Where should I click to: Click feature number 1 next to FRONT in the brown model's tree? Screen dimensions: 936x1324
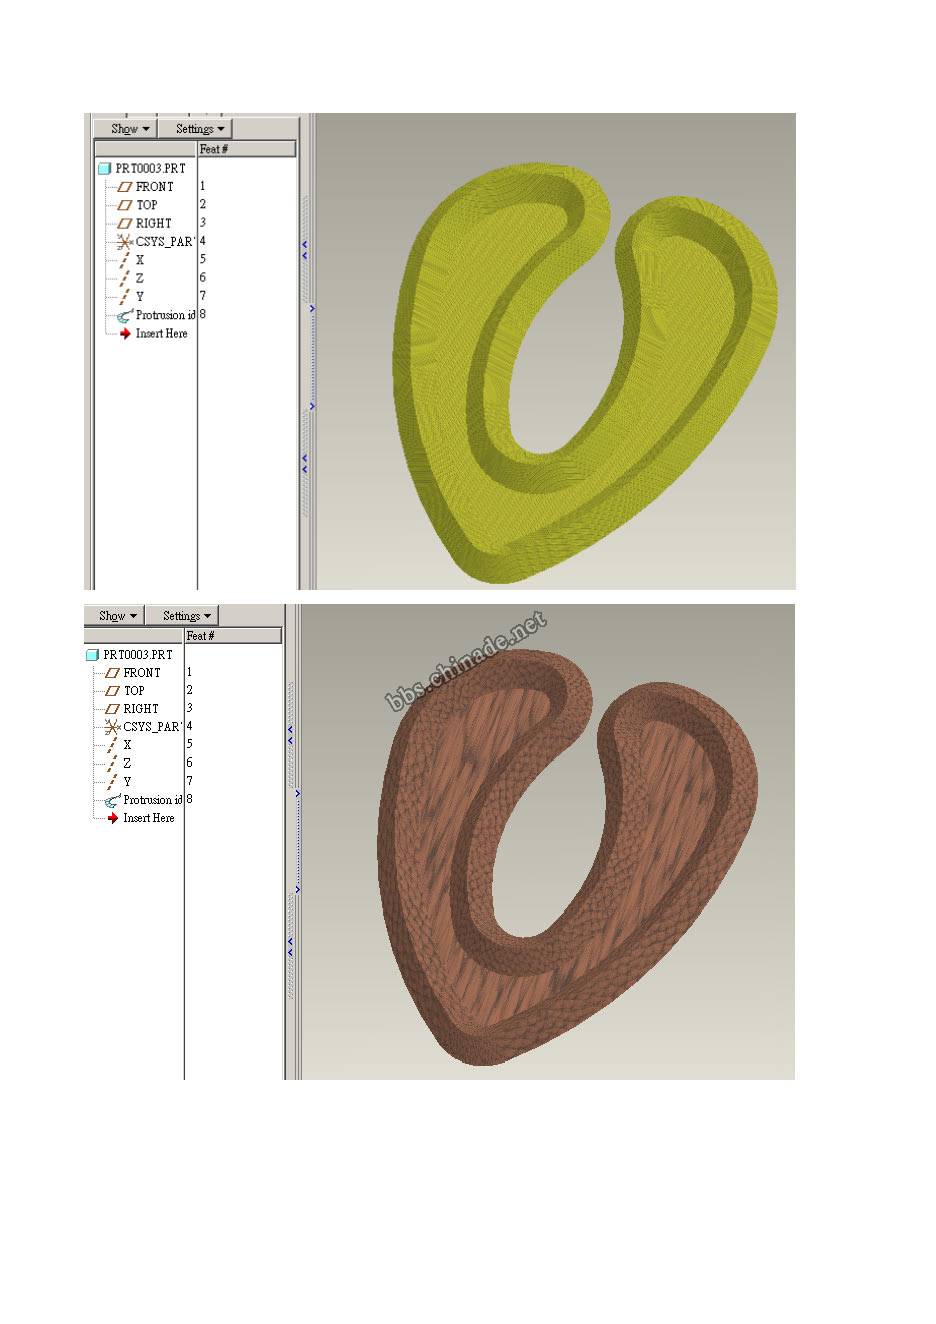click(x=190, y=672)
